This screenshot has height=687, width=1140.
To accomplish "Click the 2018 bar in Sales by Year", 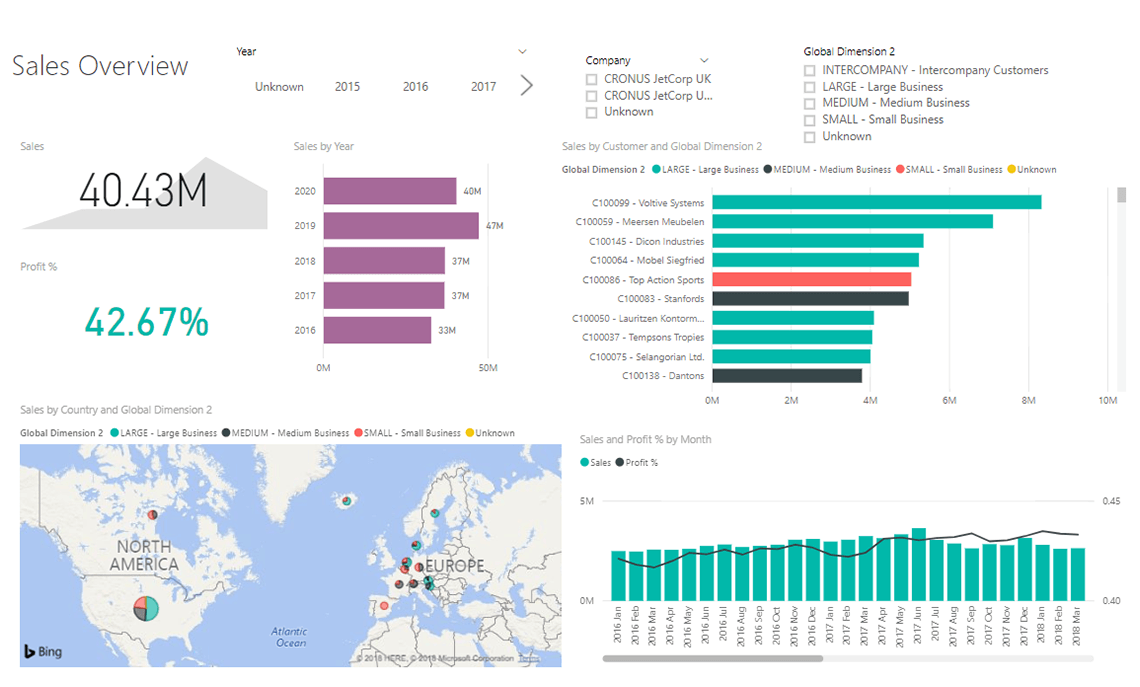I will click(384, 260).
